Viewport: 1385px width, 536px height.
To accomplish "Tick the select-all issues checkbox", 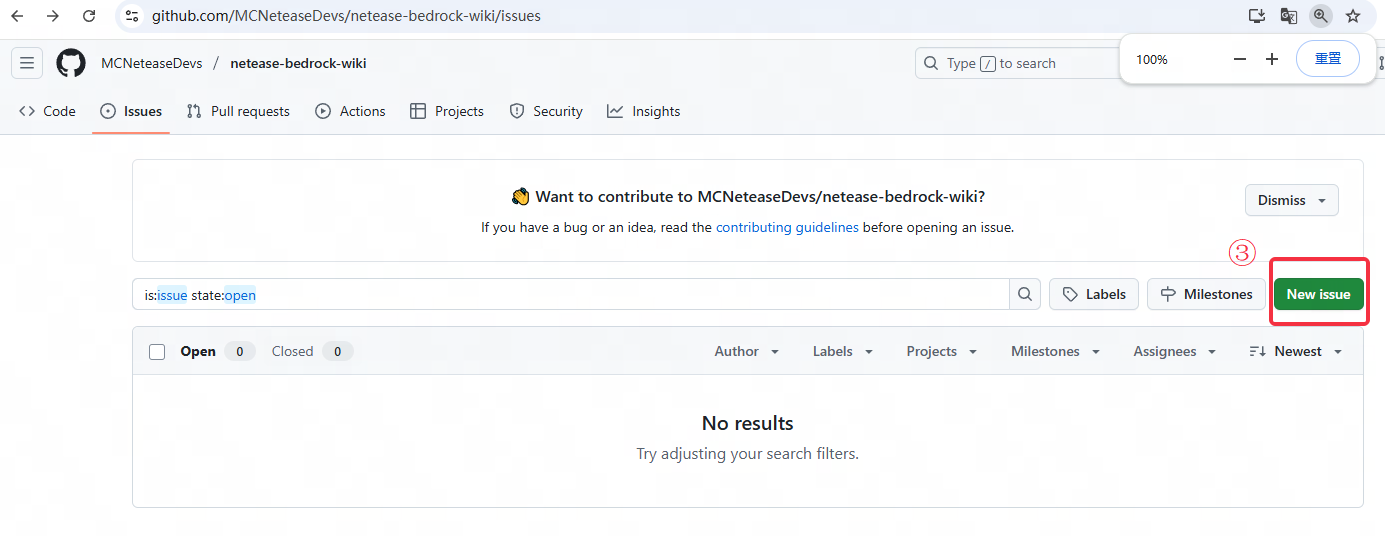I will point(157,352).
